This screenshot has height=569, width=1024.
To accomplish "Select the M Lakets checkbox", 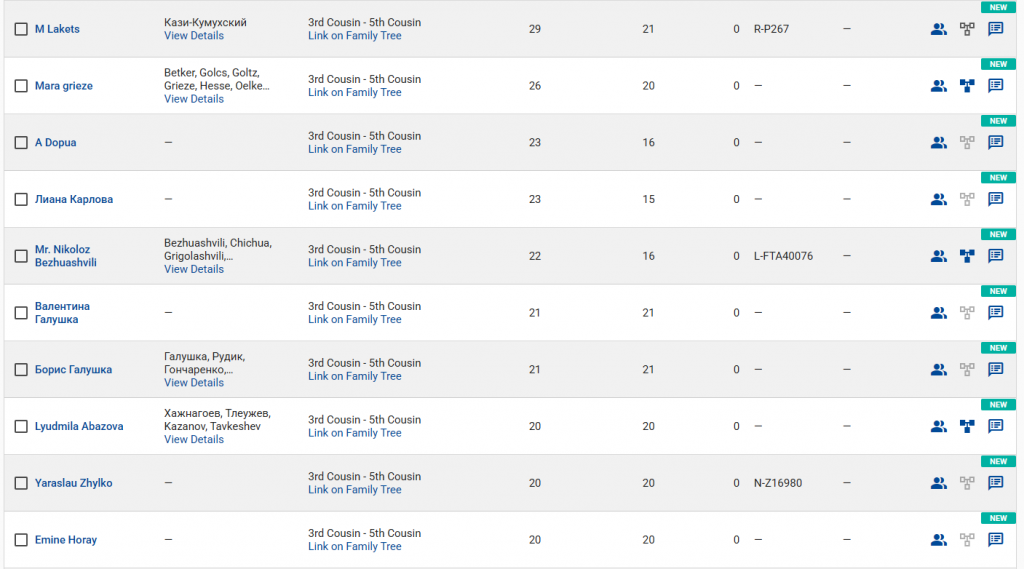I will 21,29.
